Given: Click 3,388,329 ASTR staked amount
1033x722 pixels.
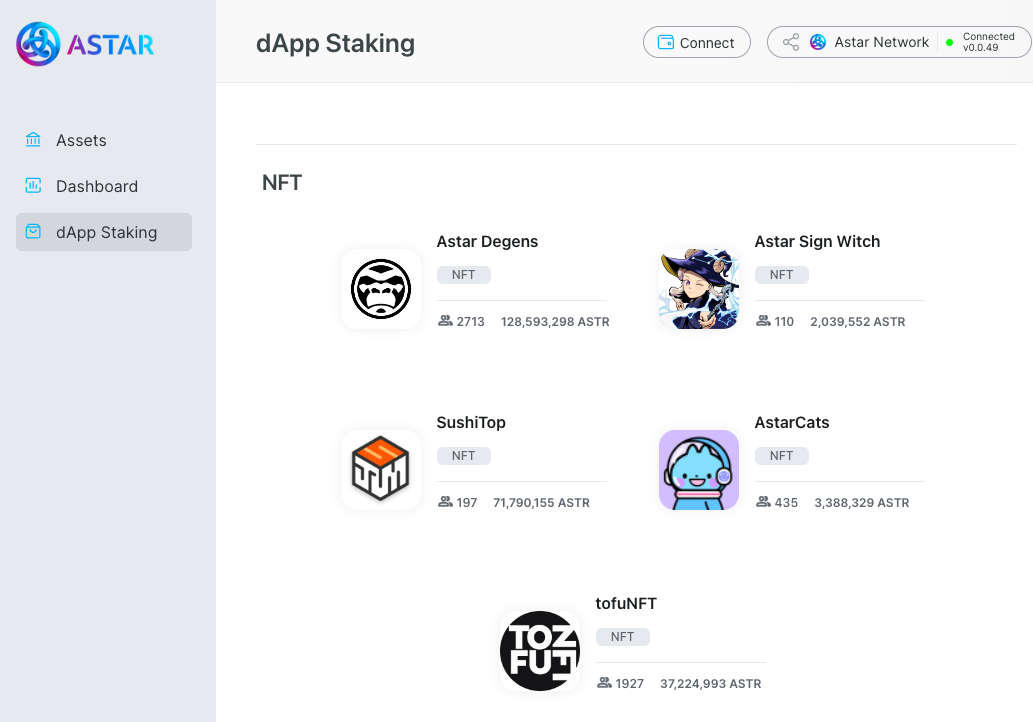Looking at the screenshot, I should 862,503.
